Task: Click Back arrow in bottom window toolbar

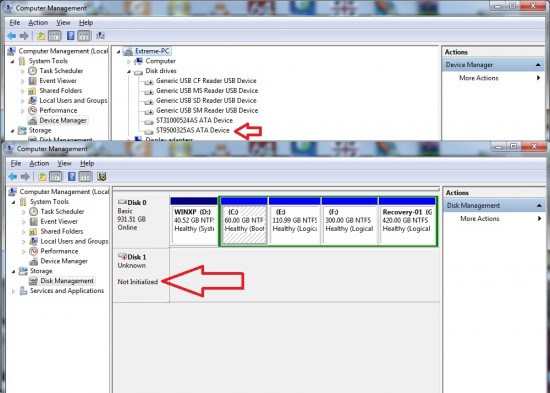Action: 13,176
